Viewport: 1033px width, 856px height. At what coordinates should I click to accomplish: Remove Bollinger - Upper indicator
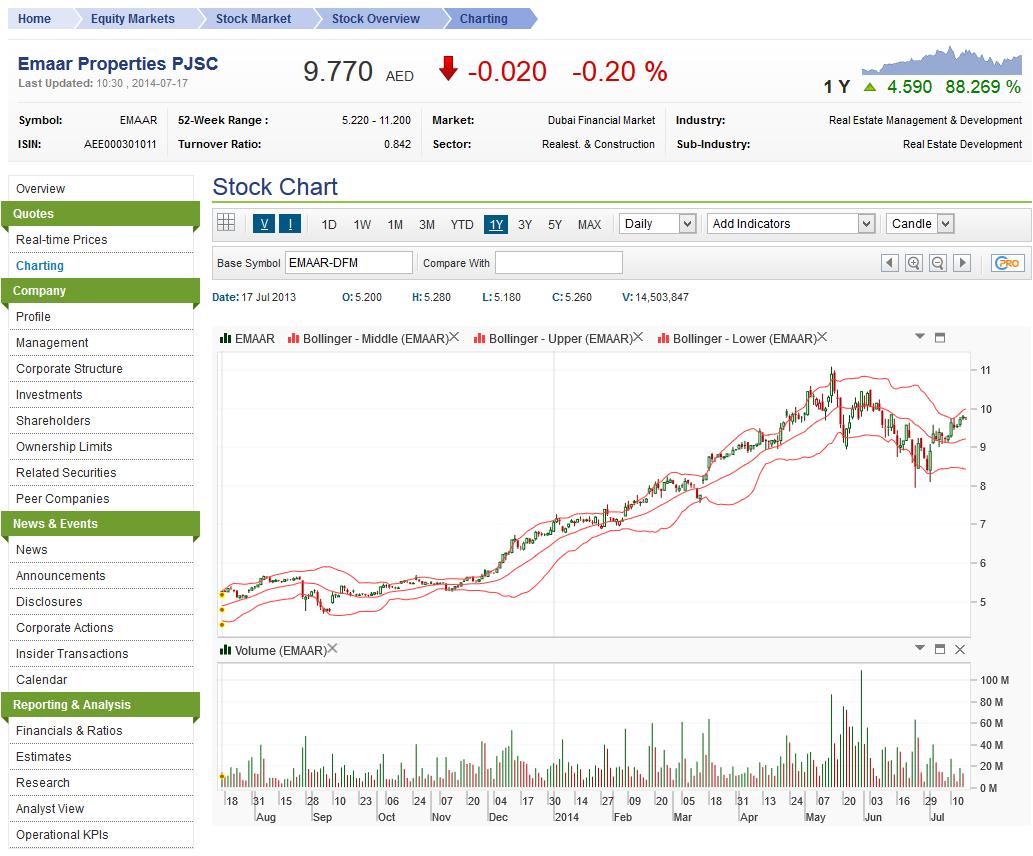pyautogui.click(x=638, y=337)
